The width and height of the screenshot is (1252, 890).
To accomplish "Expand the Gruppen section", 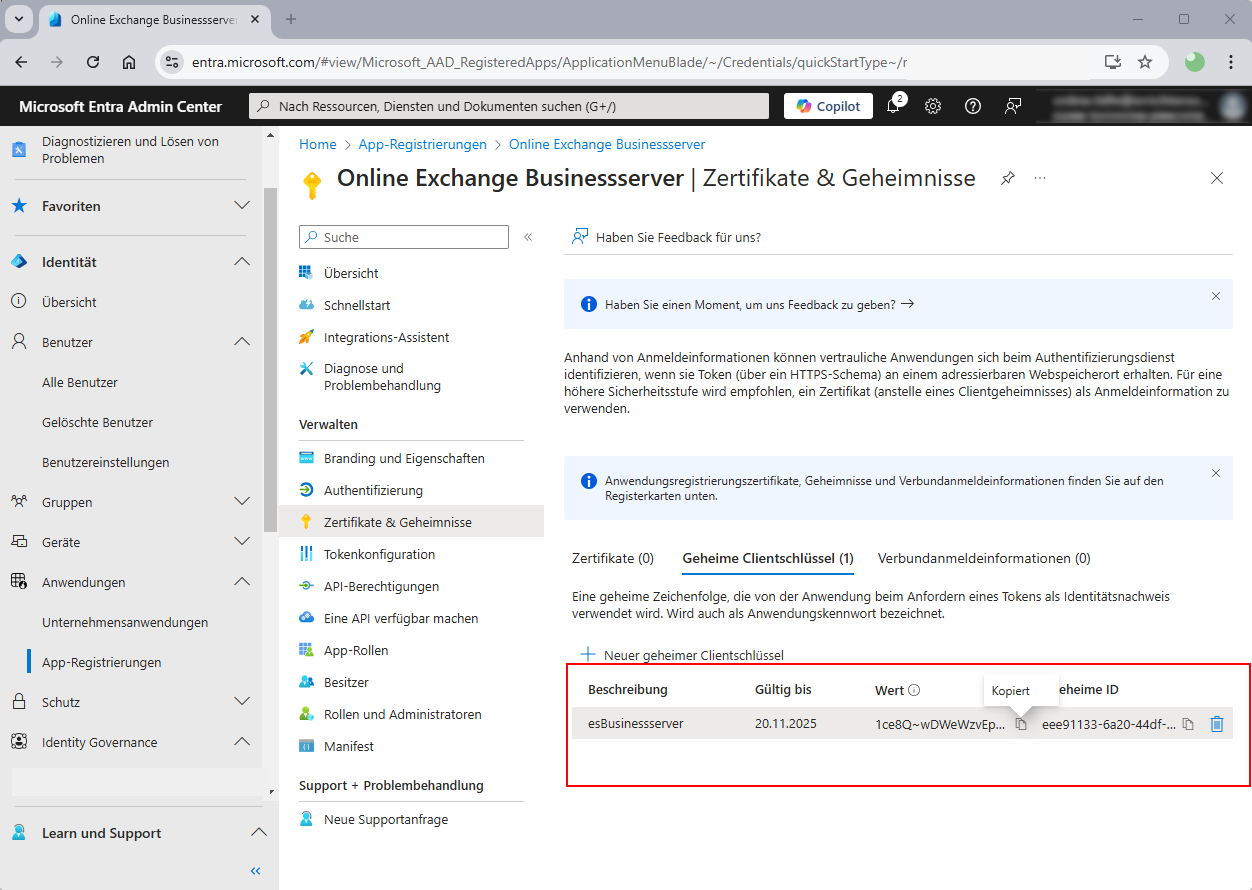I will point(241,502).
